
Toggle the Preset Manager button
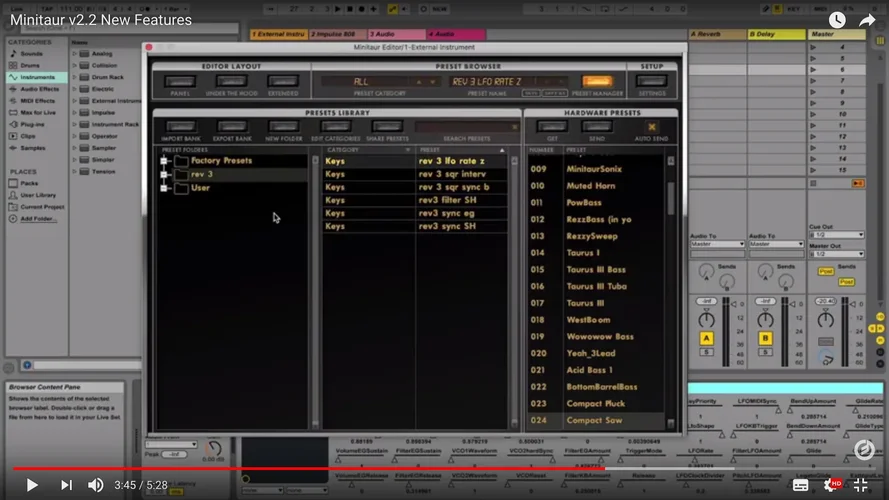tap(597, 82)
